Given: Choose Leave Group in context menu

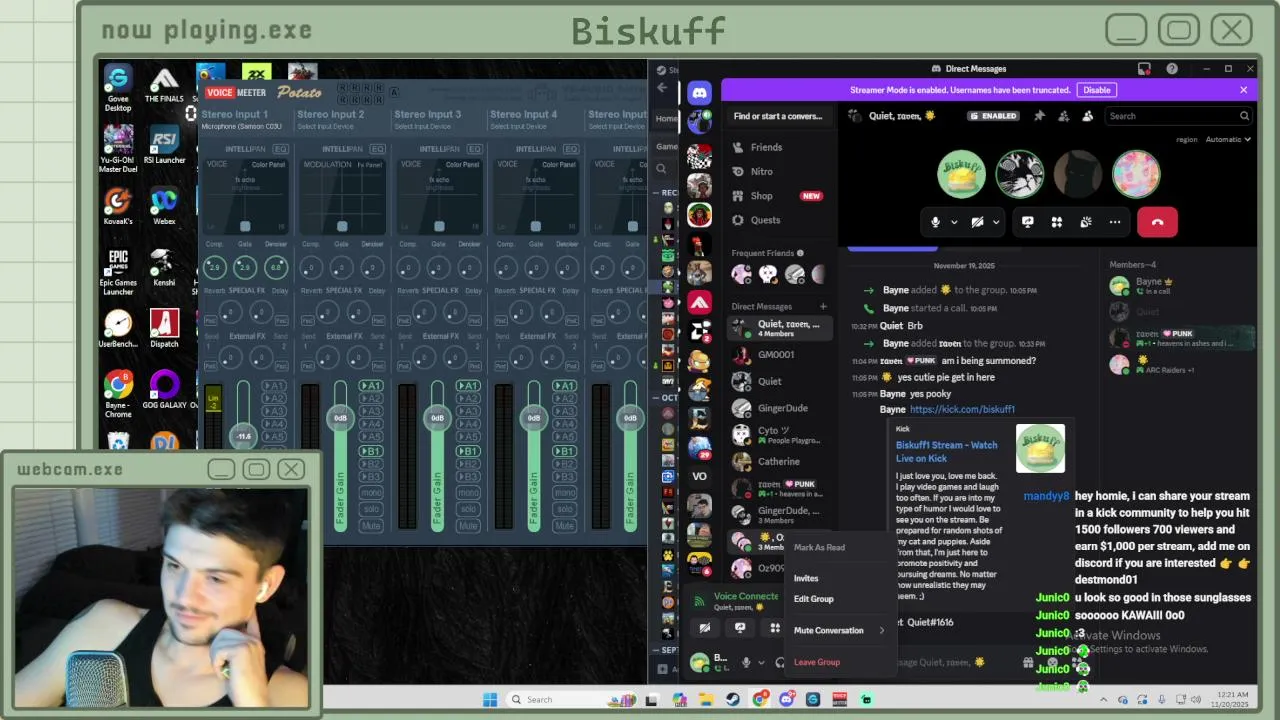Looking at the screenshot, I should coord(817,662).
